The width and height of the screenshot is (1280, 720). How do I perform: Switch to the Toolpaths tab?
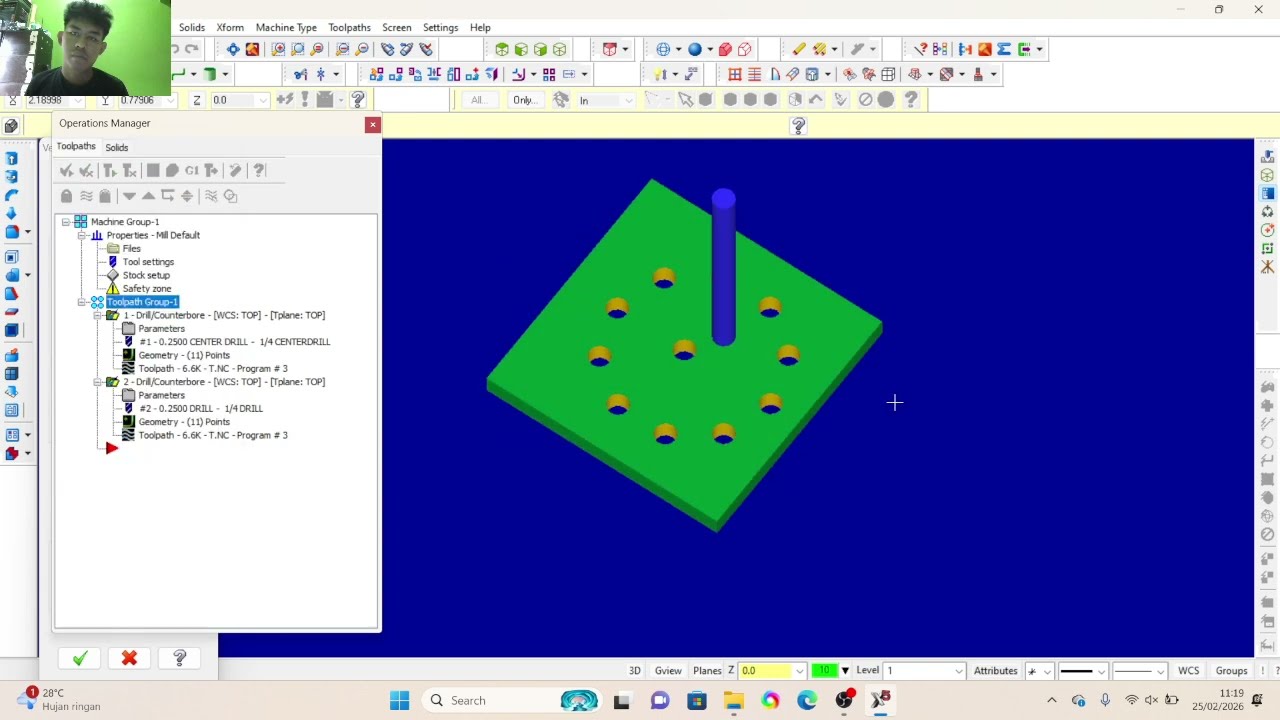click(x=76, y=146)
